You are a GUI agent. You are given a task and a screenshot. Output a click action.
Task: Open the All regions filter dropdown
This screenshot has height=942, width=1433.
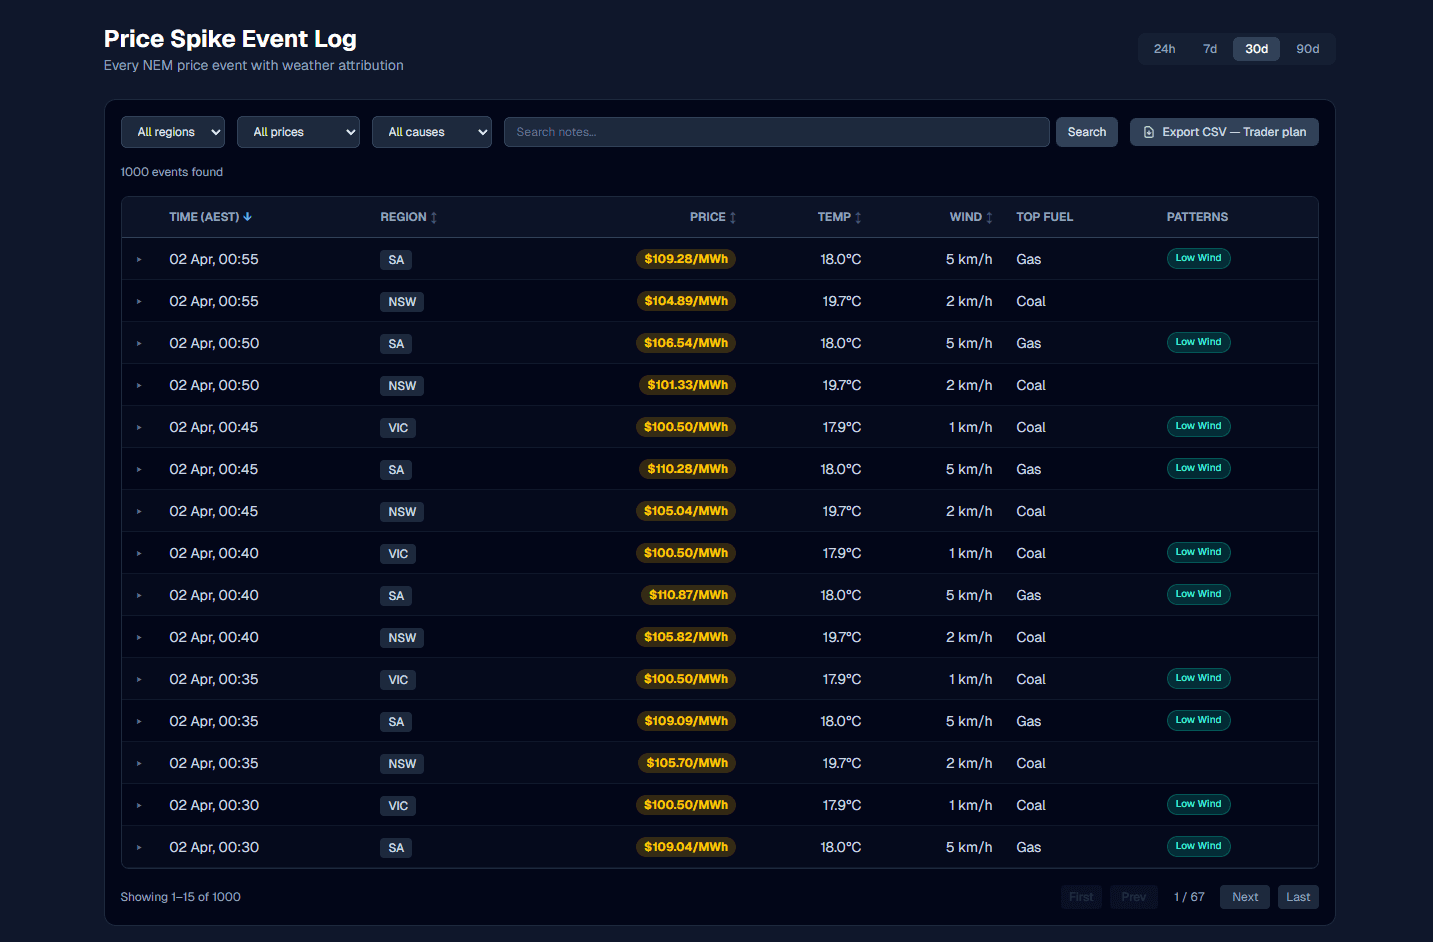coord(173,132)
